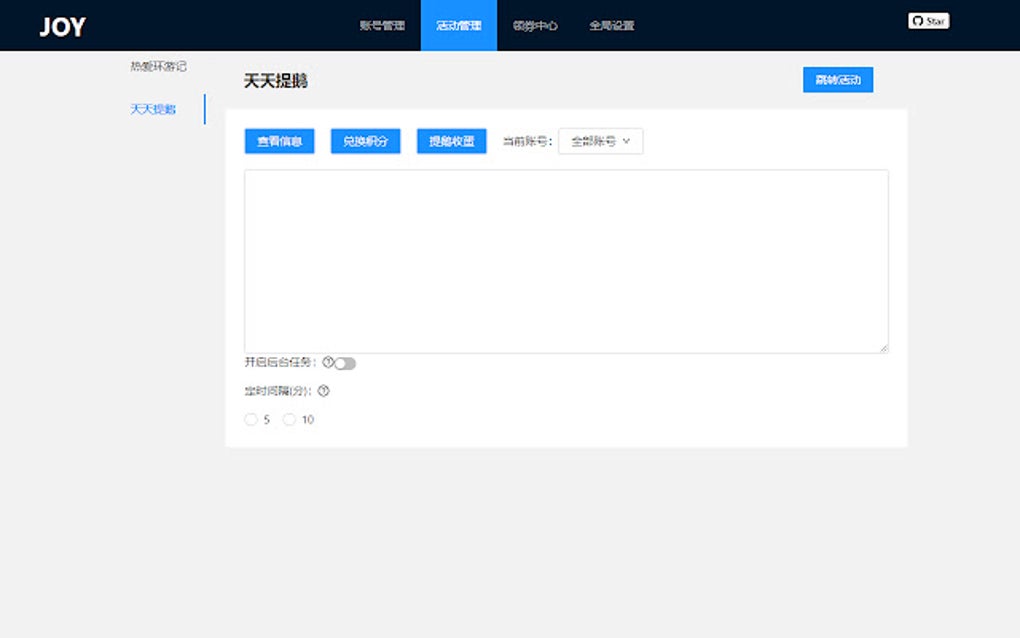Select the 5 minute interval radio button

pyautogui.click(x=251, y=420)
